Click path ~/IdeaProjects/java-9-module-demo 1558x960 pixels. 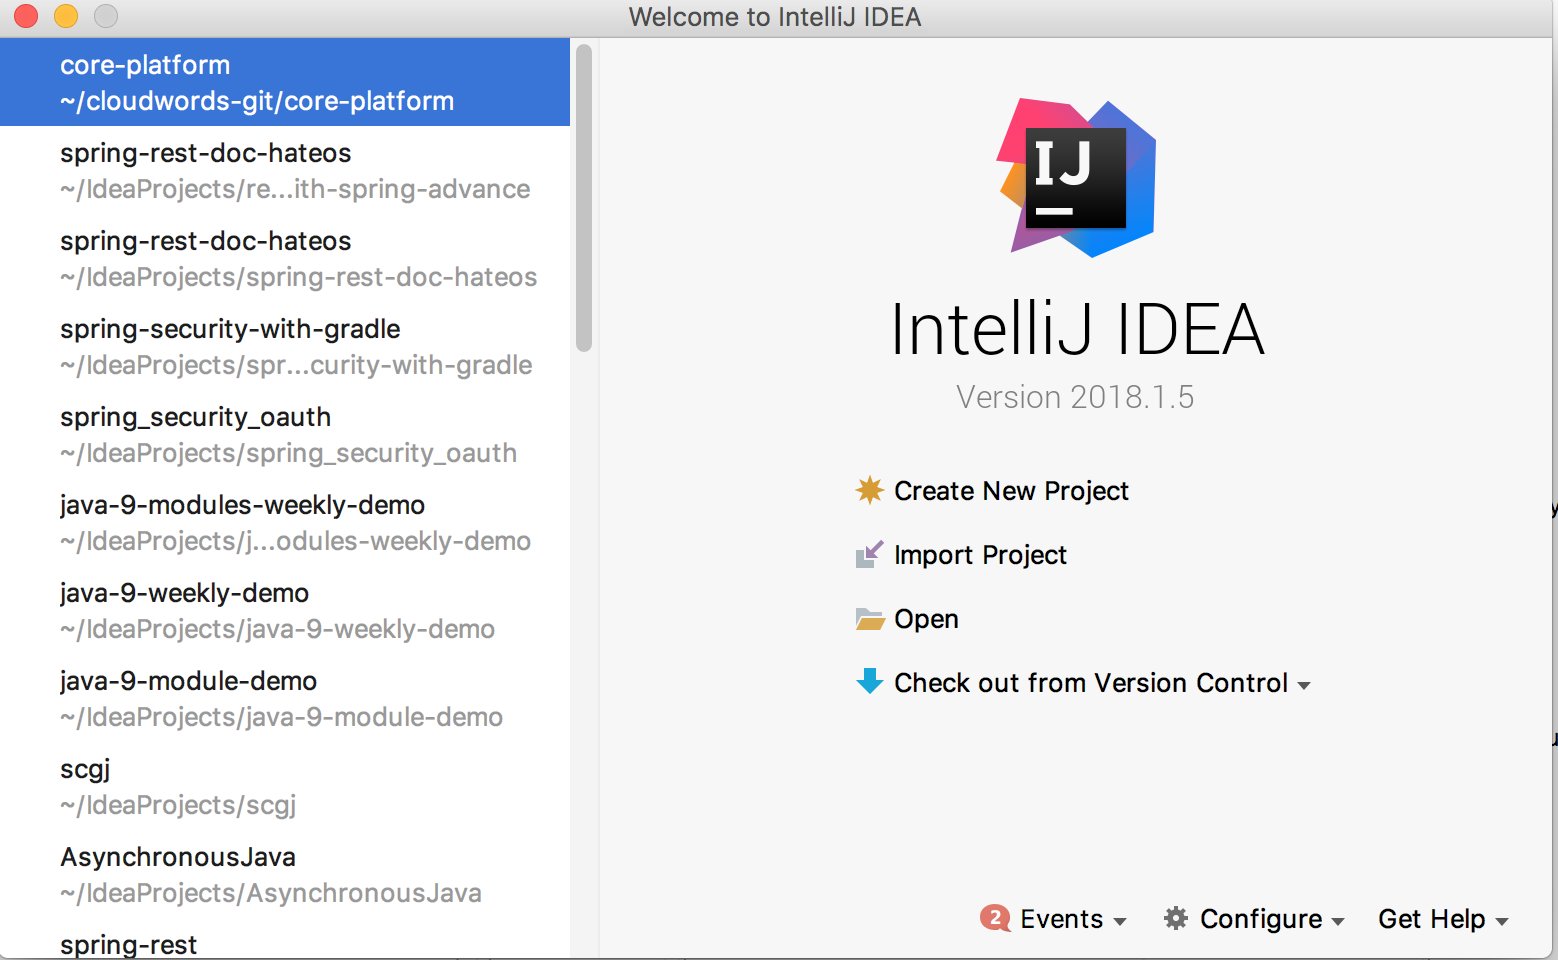tap(281, 717)
